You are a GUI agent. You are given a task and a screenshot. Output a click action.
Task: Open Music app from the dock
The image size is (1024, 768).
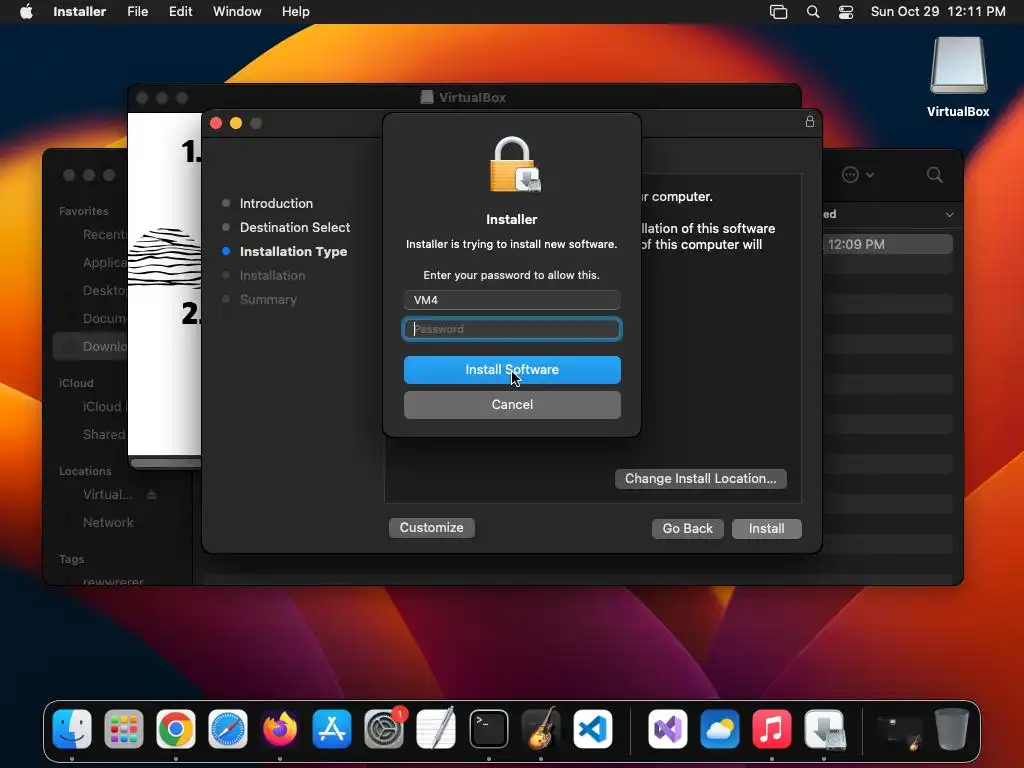[x=771, y=728]
